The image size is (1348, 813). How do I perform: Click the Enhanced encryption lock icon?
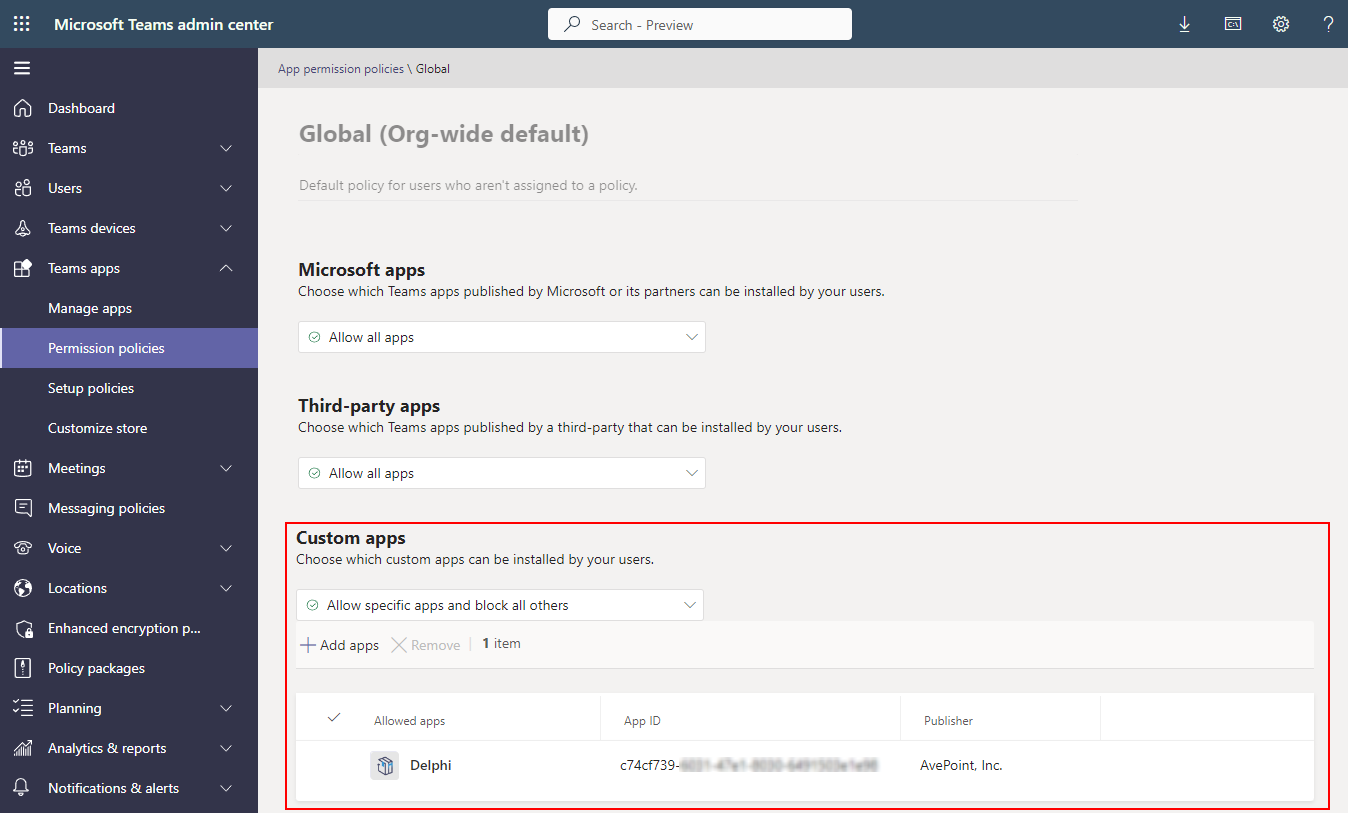click(x=23, y=628)
